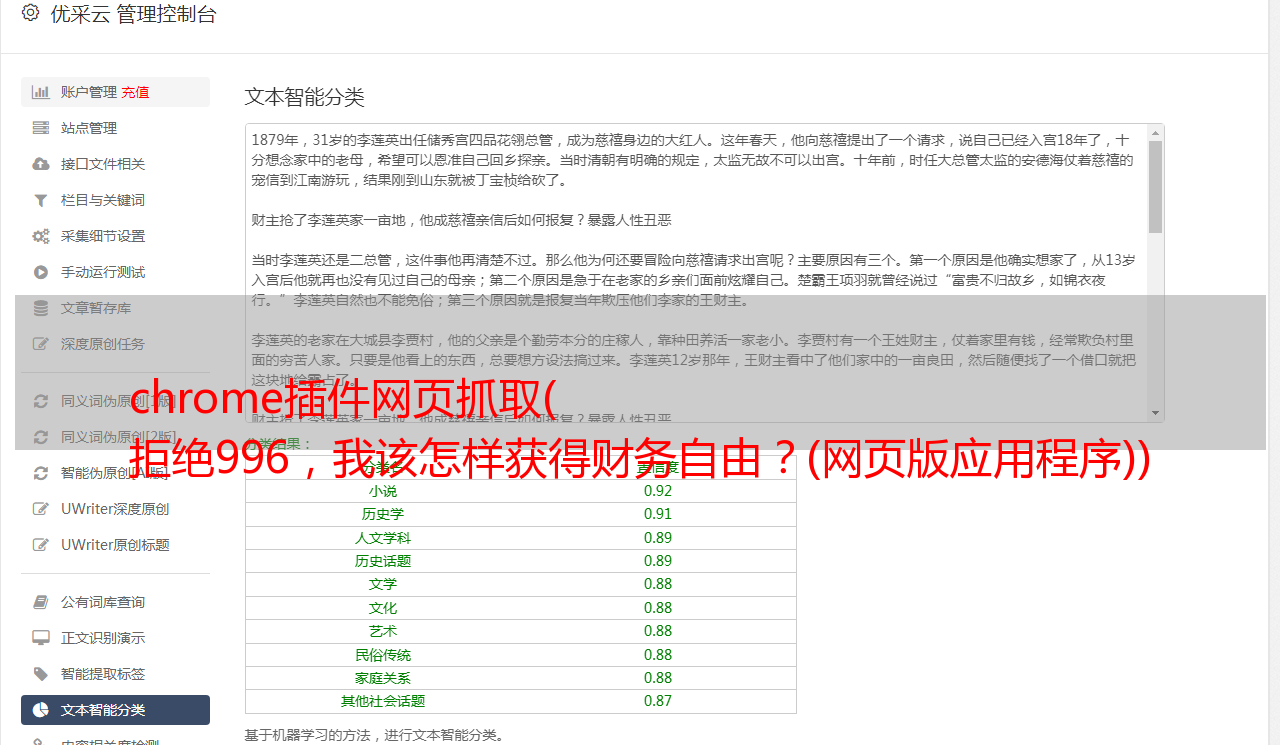Click the 文本智能分类 page heading
The width and height of the screenshot is (1280, 745).
point(305,97)
